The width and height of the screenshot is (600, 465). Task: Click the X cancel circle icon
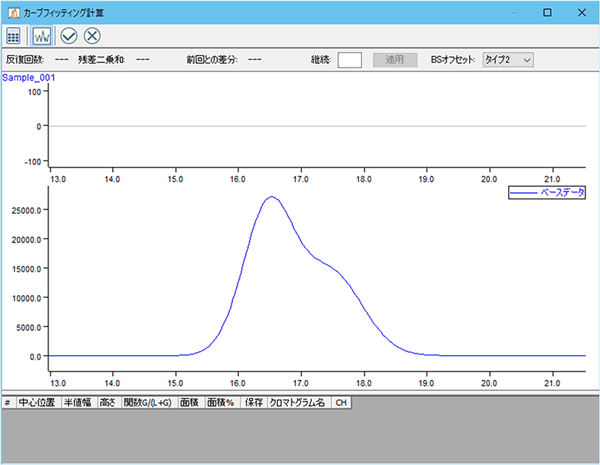coord(93,35)
